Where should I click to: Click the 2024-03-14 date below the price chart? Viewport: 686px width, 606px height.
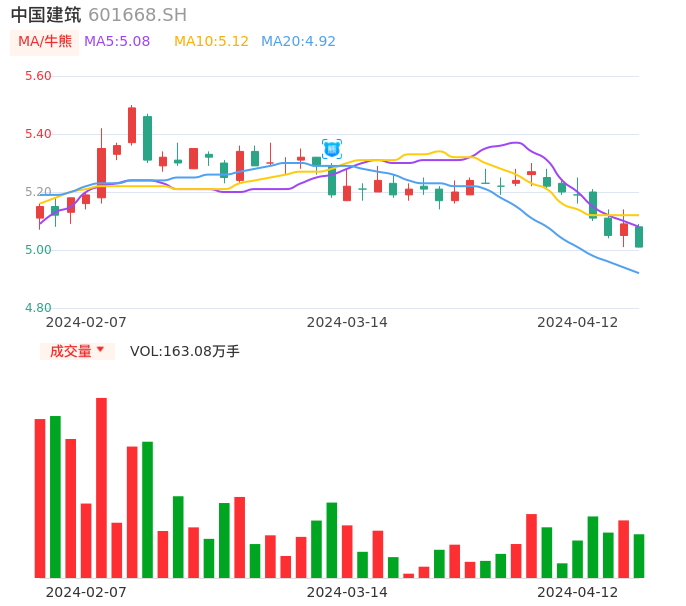tap(347, 322)
